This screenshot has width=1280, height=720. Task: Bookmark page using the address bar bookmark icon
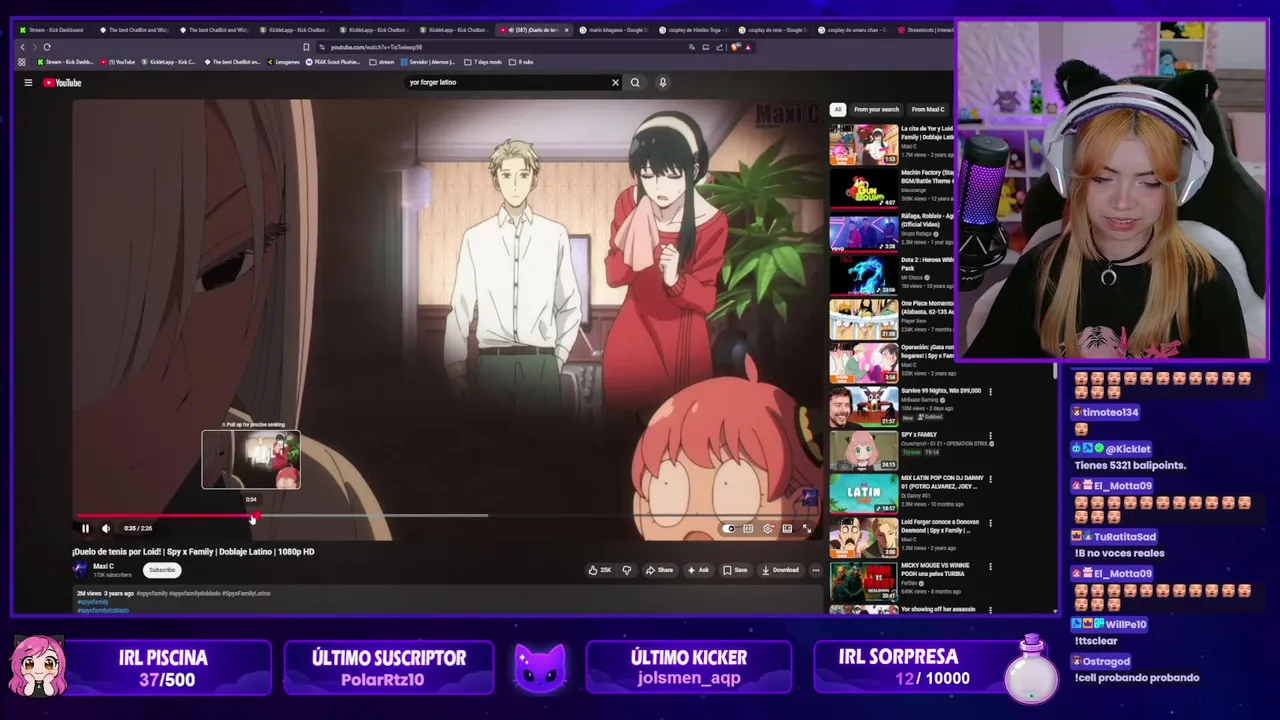click(x=306, y=47)
